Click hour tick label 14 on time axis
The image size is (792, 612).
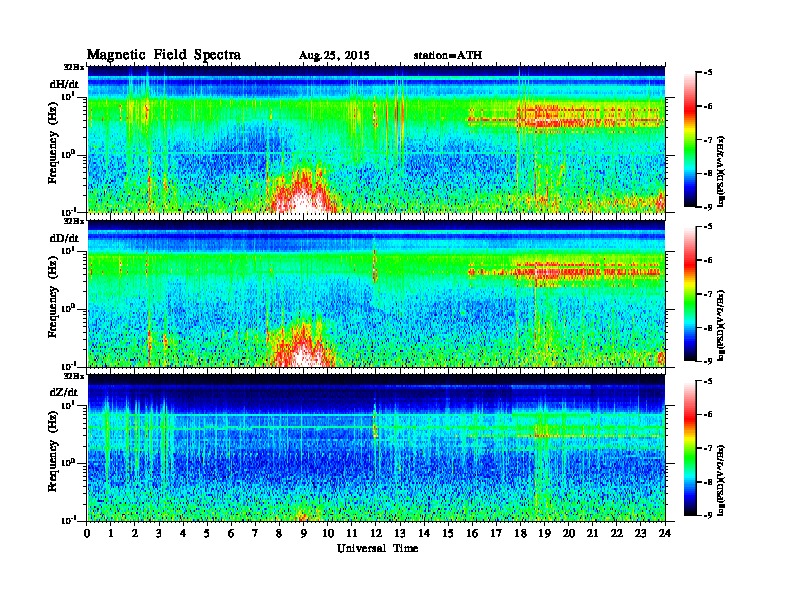(424, 533)
